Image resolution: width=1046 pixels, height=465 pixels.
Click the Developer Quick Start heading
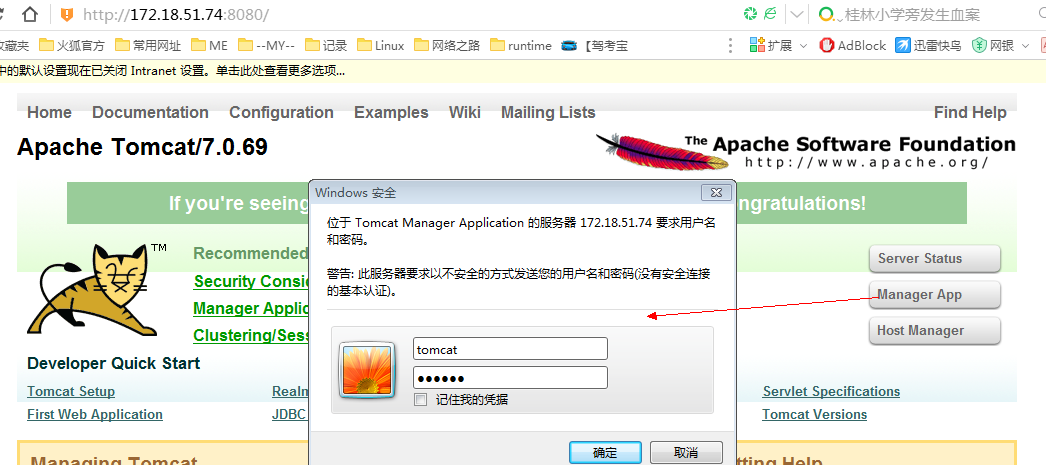pyautogui.click(x=113, y=364)
